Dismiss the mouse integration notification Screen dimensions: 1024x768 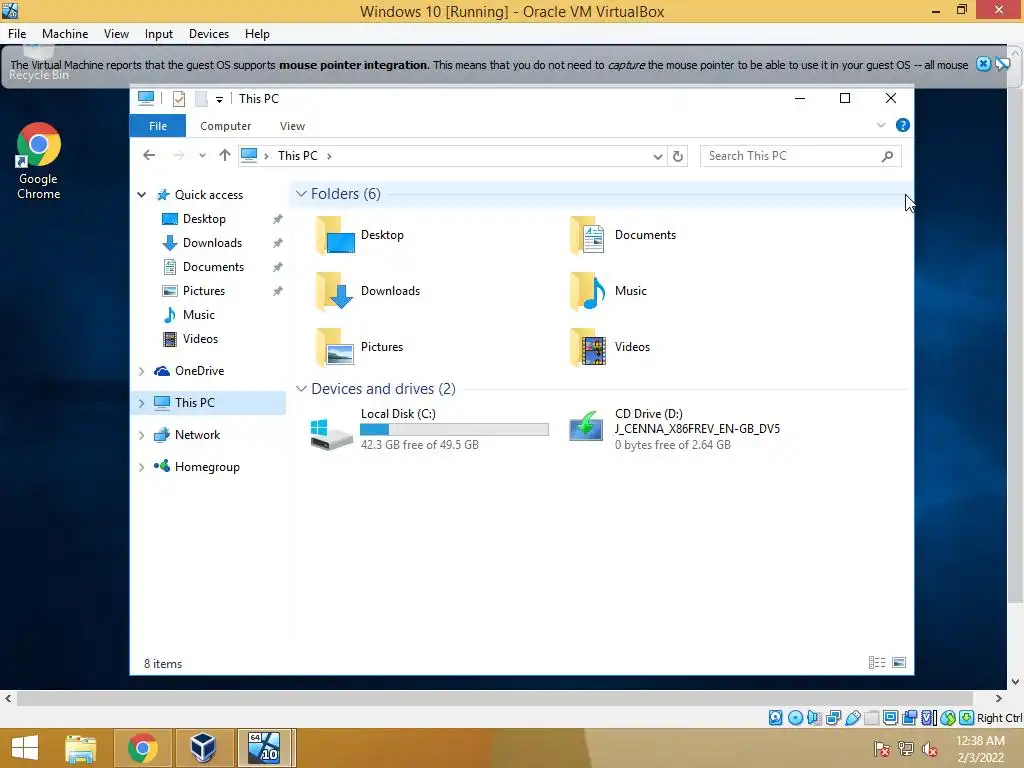(x=983, y=64)
